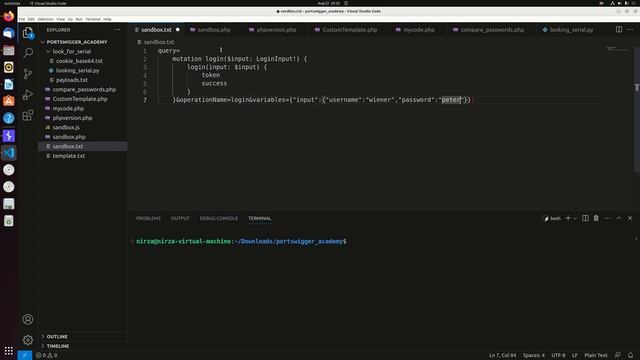Open sandbox.js in the explorer
Viewport: 640px width, 360px height.
point(66,127)
